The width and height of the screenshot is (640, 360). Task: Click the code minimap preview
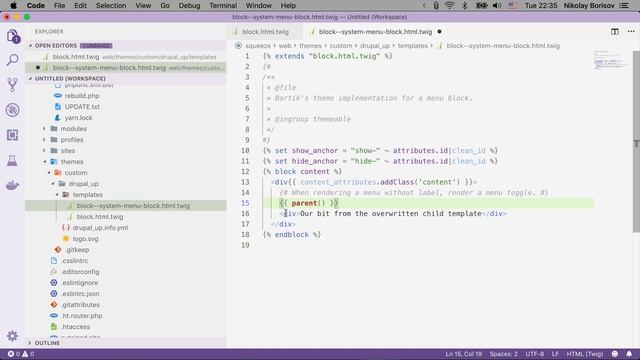point(611,60)
